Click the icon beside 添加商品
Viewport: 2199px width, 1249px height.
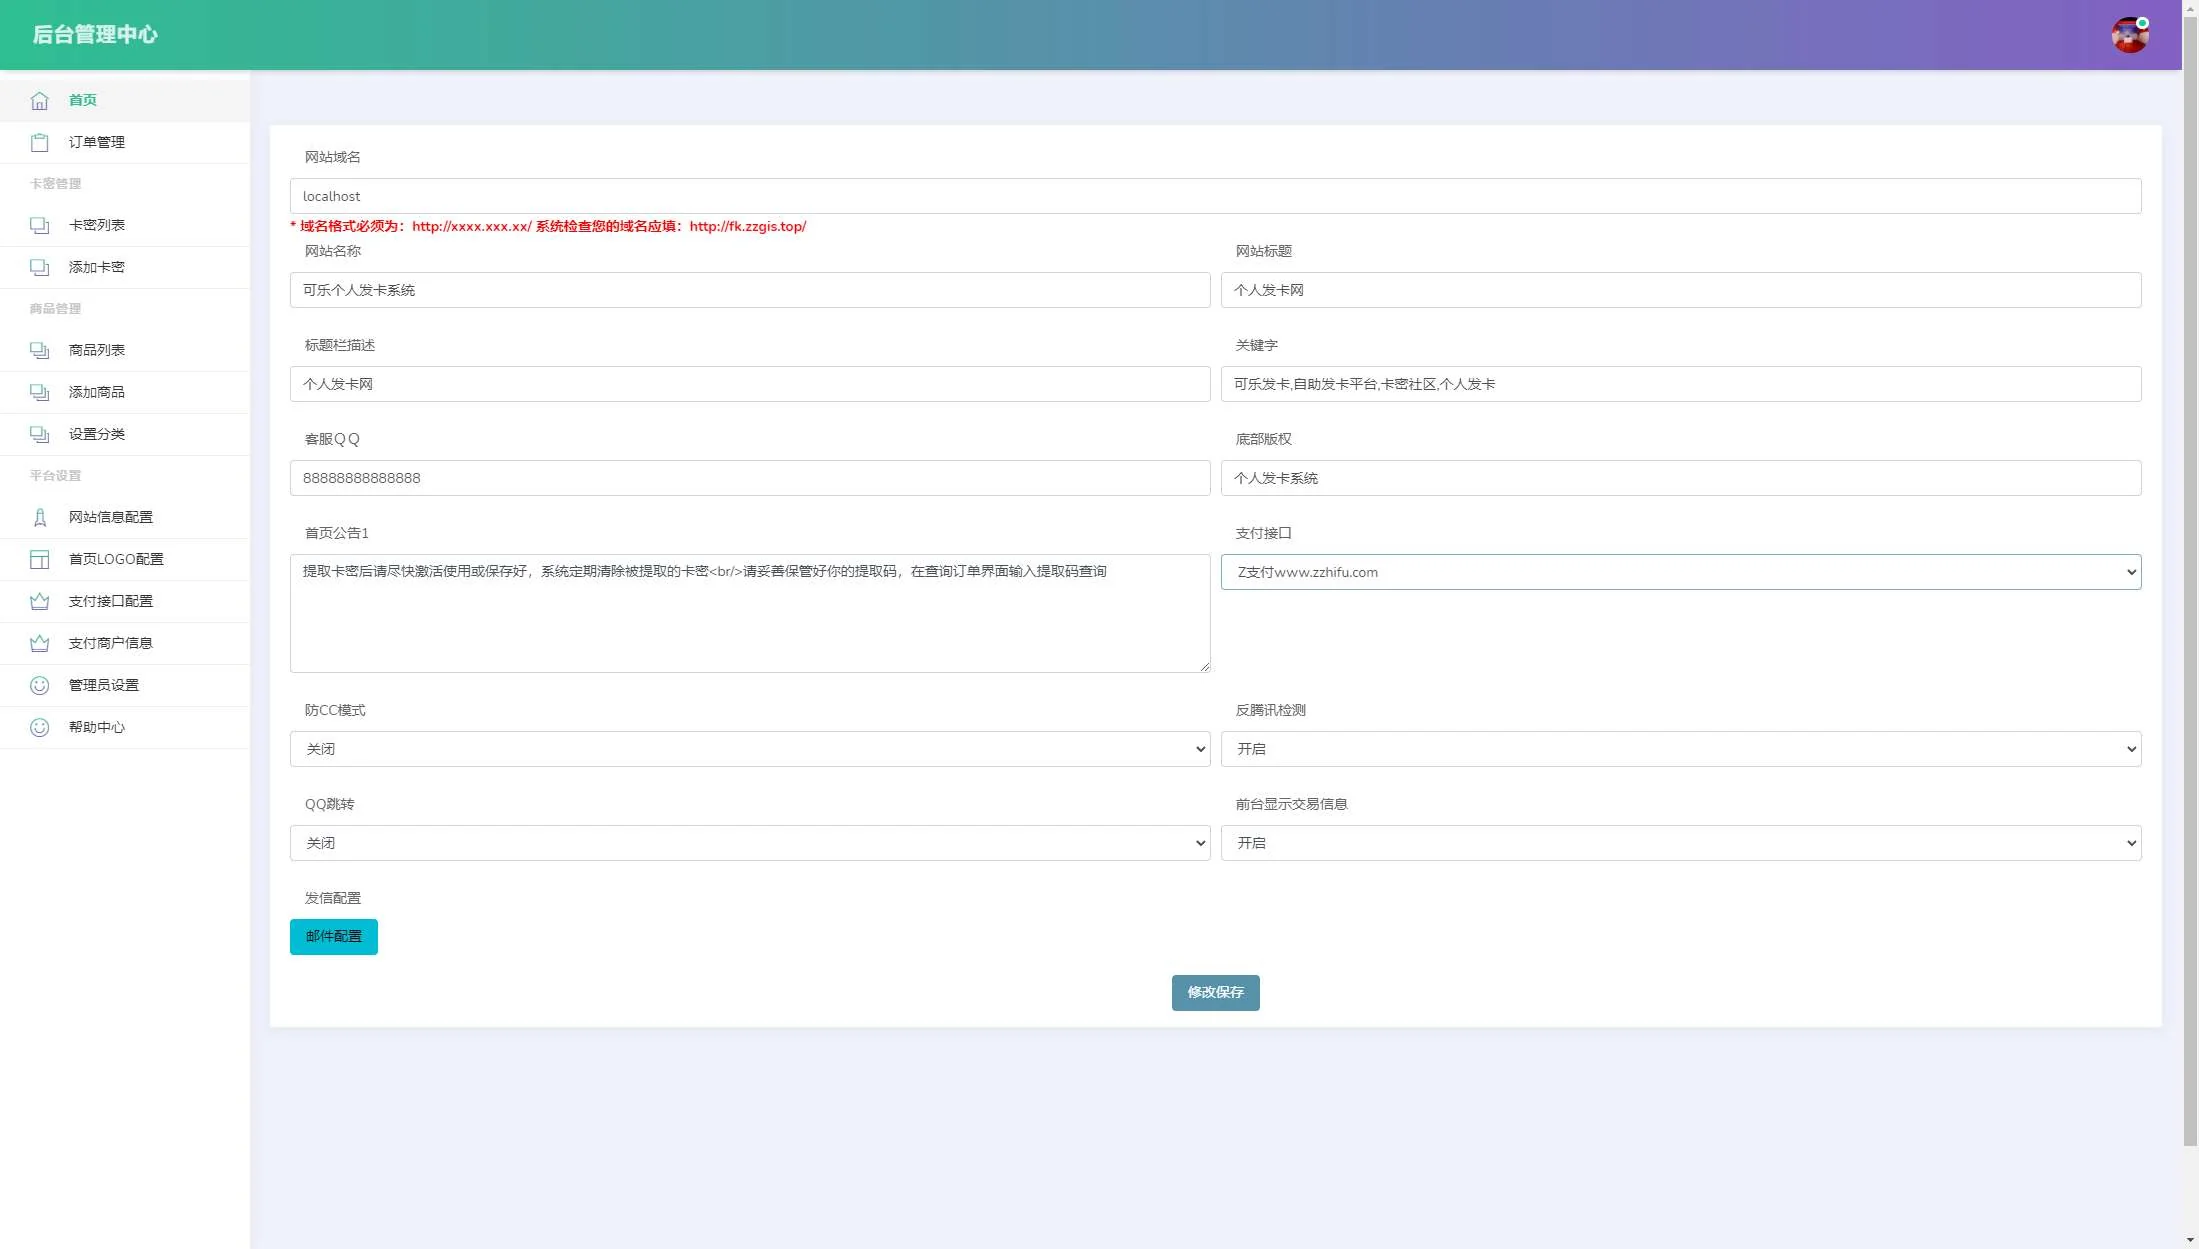[x=39, y=393]
